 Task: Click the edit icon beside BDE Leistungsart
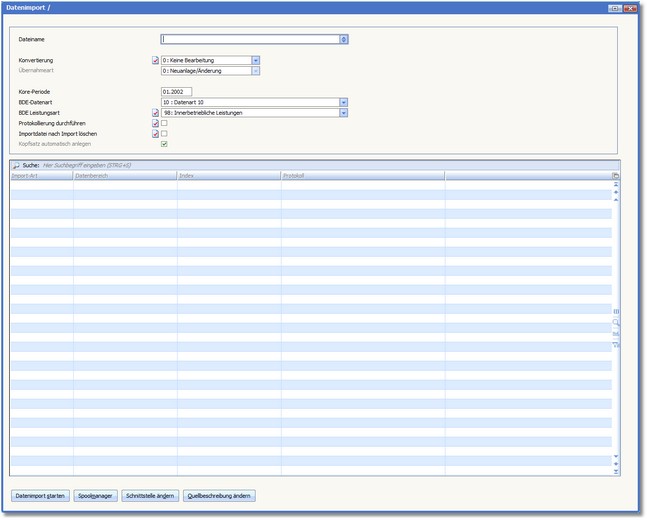pyautogui.click(x=155, y=113)
